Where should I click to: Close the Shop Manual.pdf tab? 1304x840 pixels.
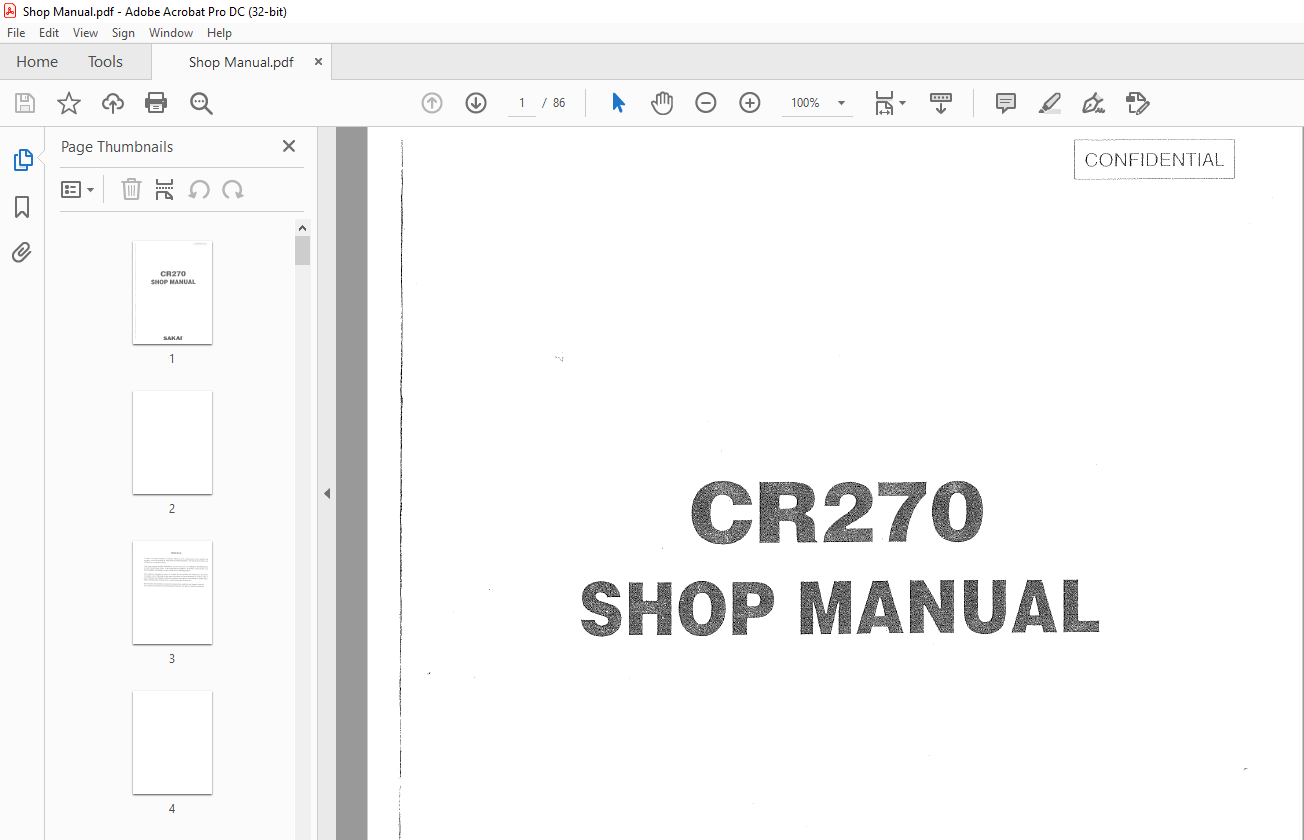pos(318,62)
